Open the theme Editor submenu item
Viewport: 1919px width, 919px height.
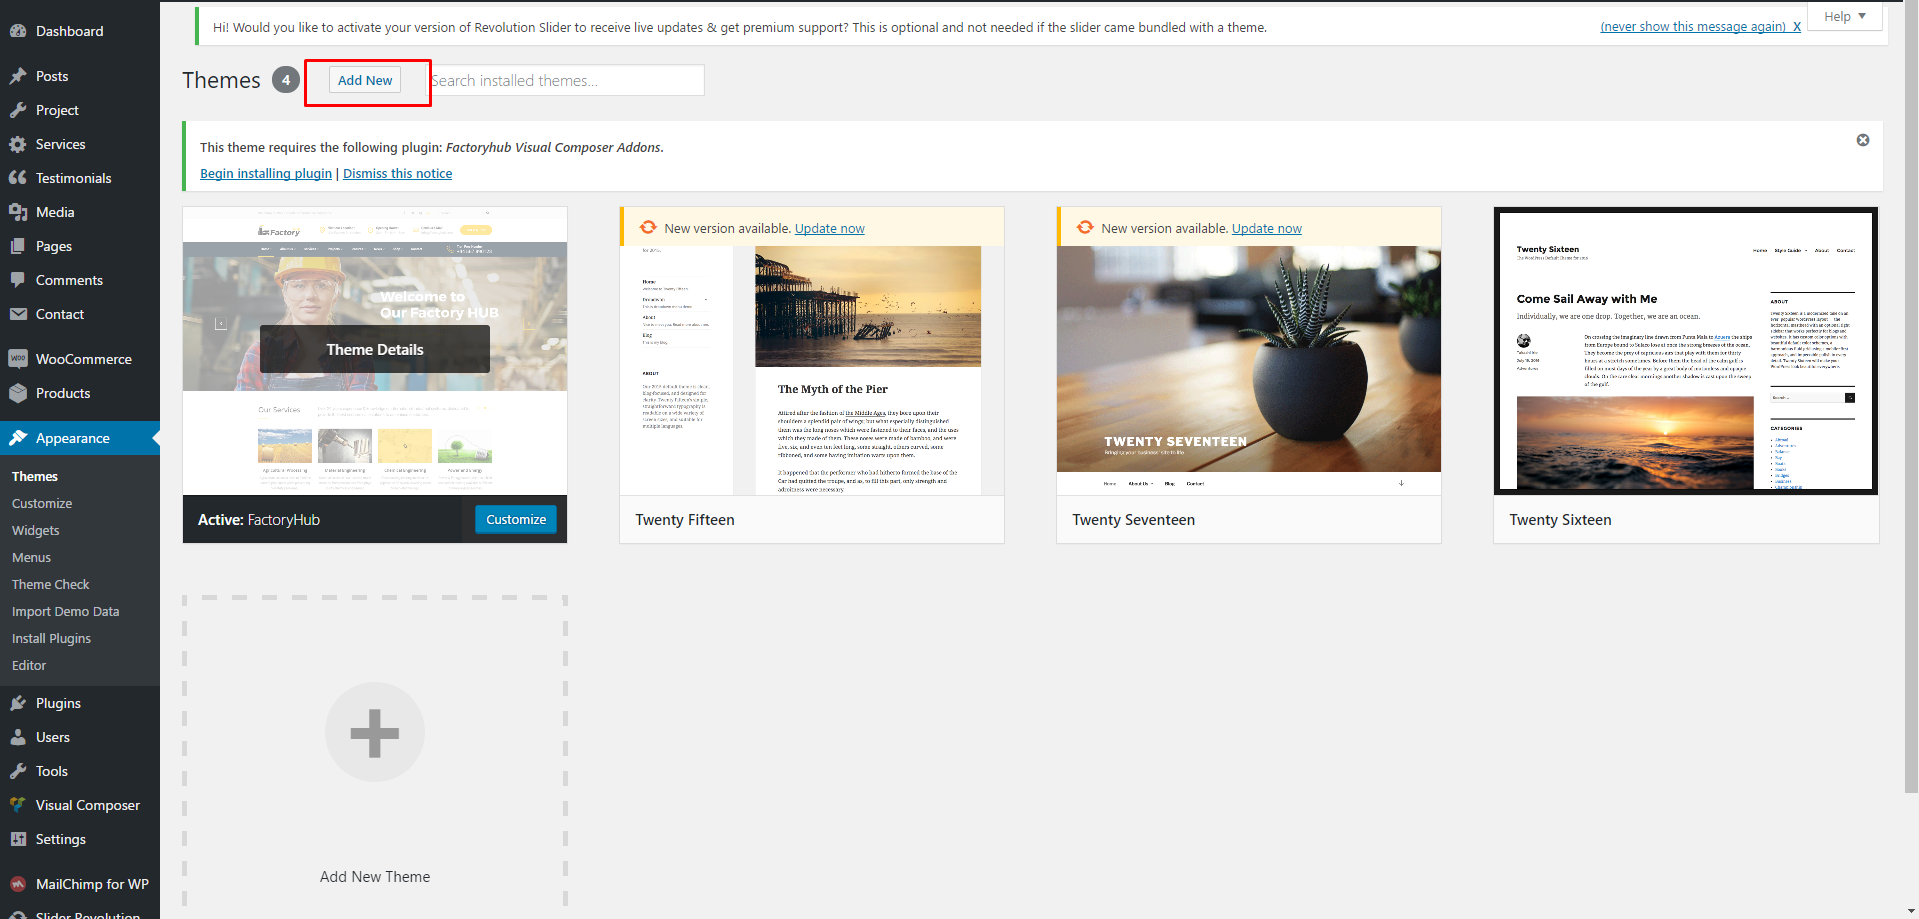(29, 665)
